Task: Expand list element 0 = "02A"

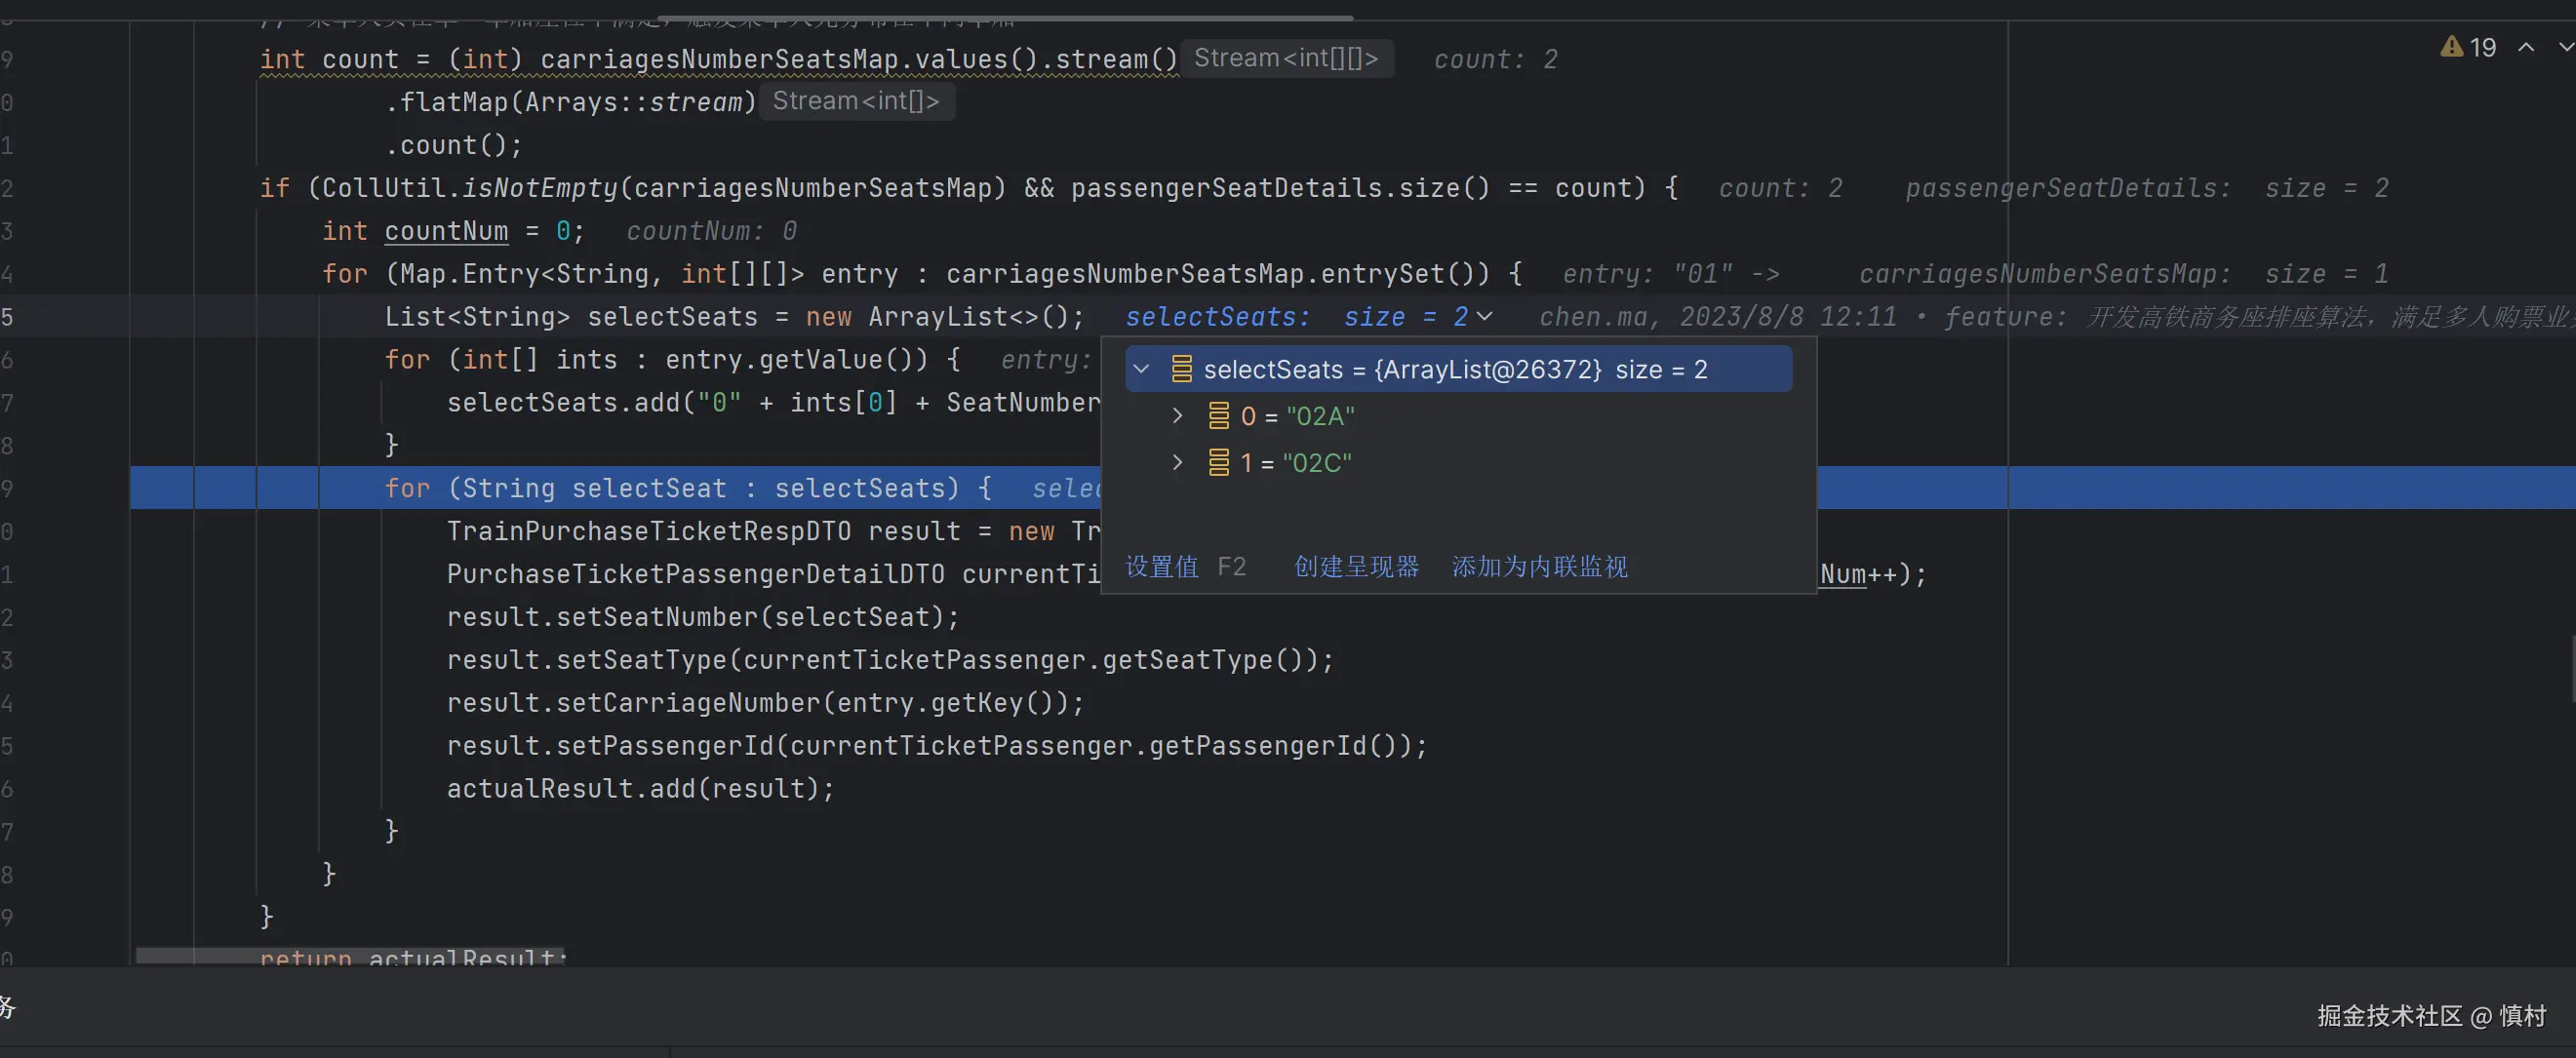Action: click(x=1177, y=416)
